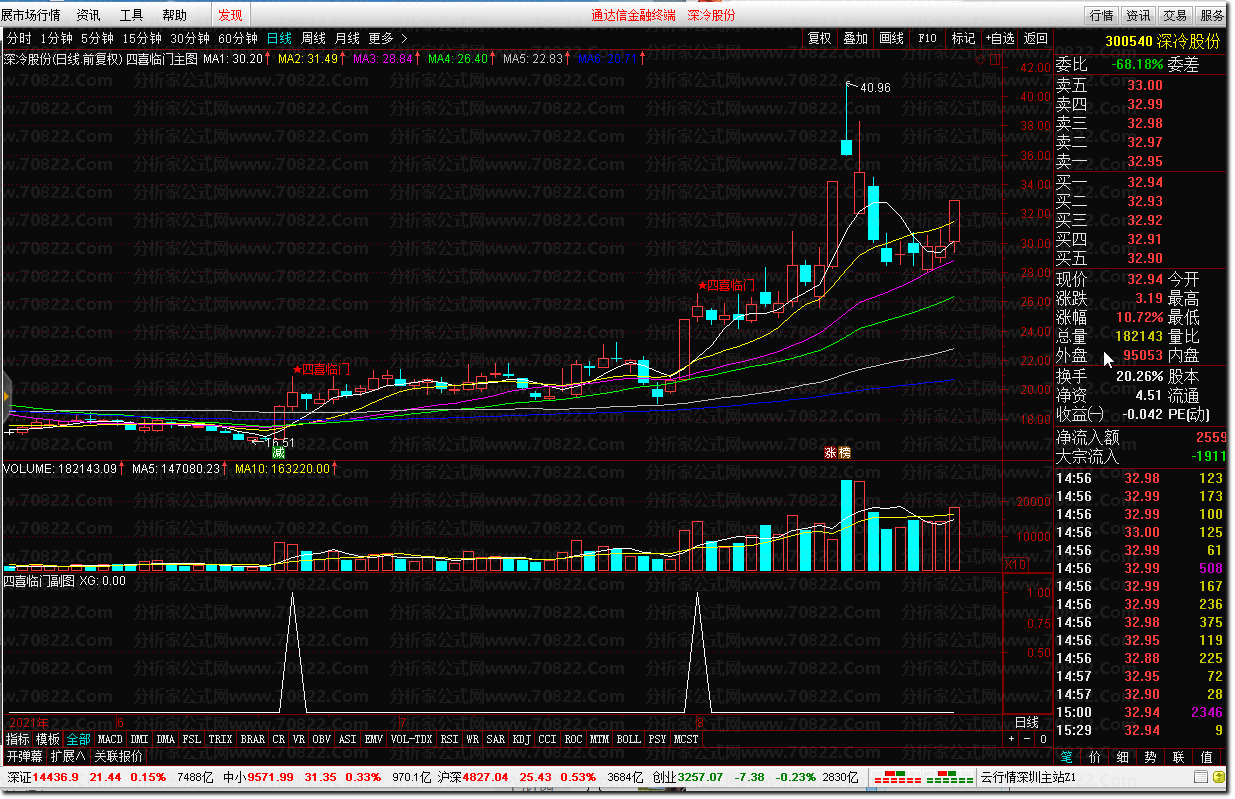Switch to 联 linked tab
The image size is (1235, 799).
pos(1179,757)
